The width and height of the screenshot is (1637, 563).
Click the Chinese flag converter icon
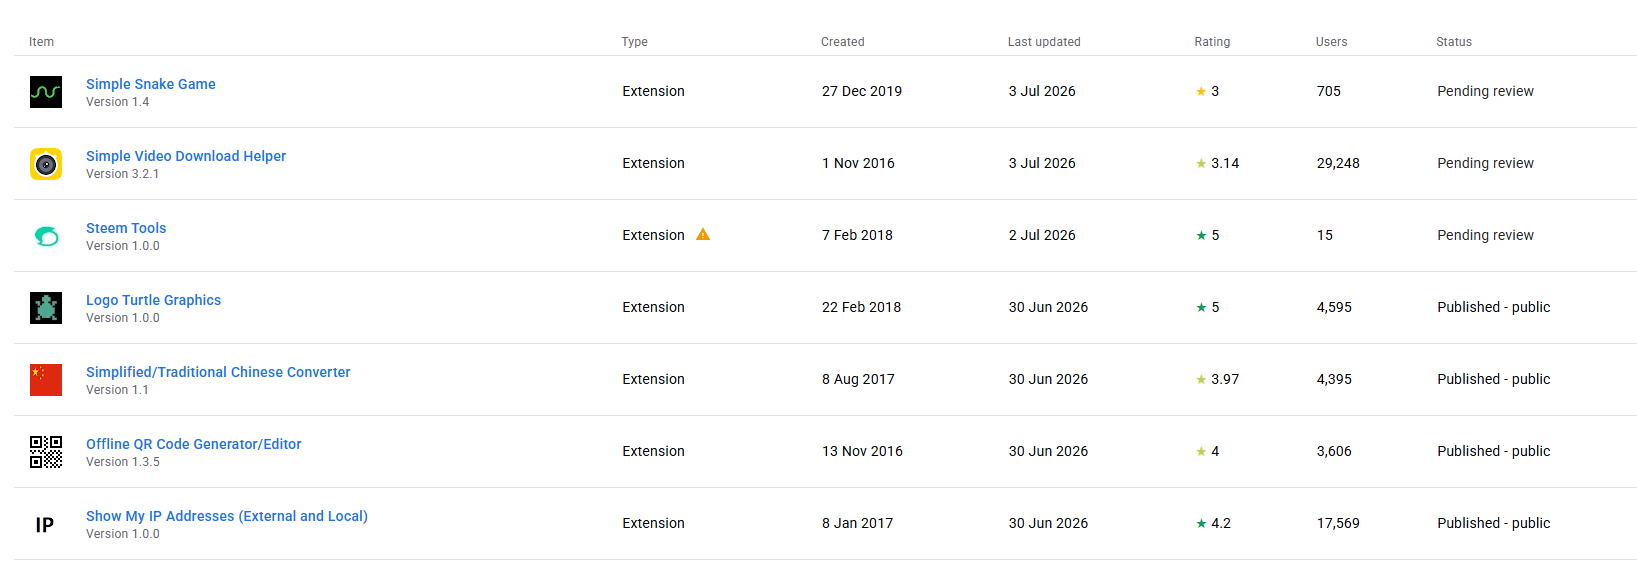(x=46, y=380)
